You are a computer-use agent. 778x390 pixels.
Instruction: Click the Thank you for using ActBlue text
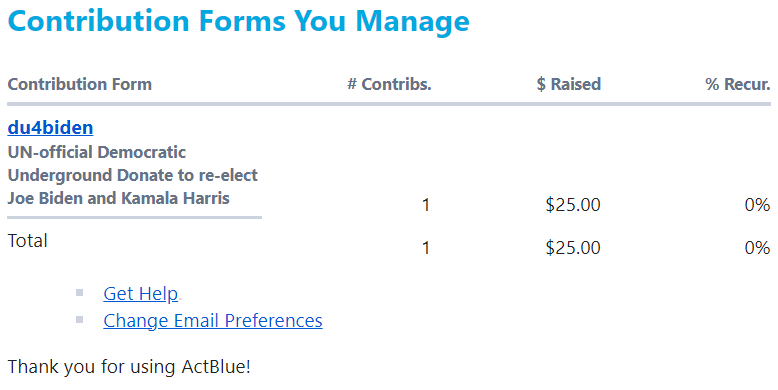tap(129, 367)
